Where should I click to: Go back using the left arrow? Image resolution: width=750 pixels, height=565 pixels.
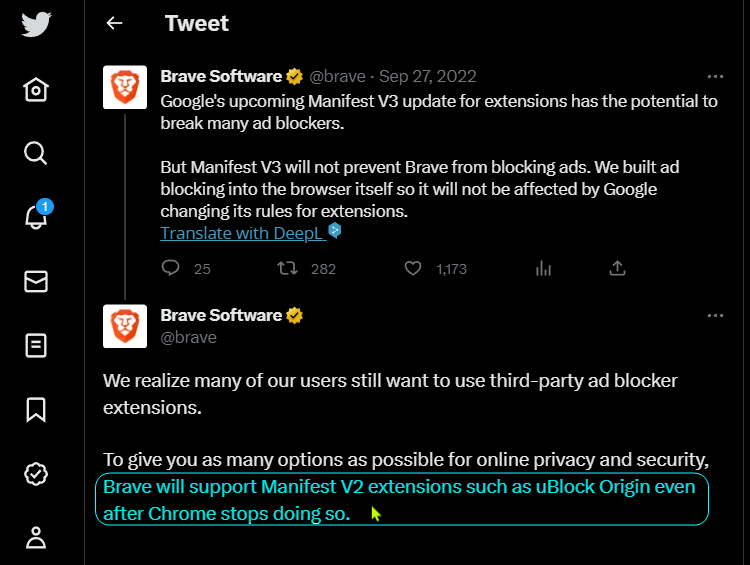[114, 23]
